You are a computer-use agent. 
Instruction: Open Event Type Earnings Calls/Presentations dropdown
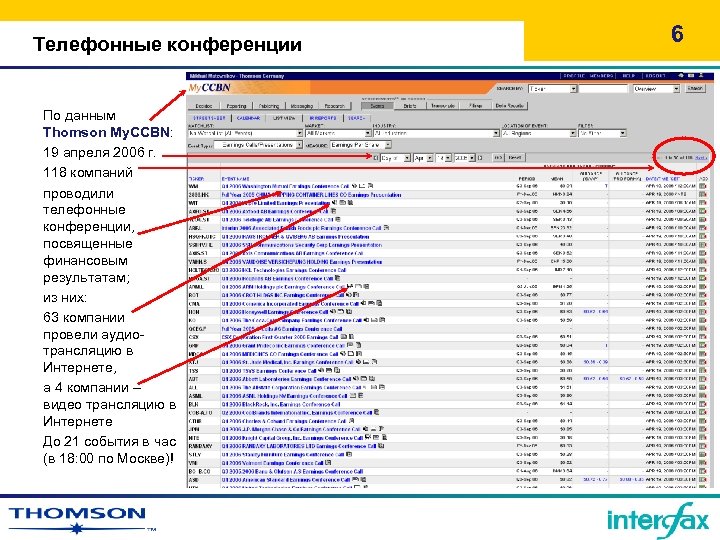coord(258,145)
